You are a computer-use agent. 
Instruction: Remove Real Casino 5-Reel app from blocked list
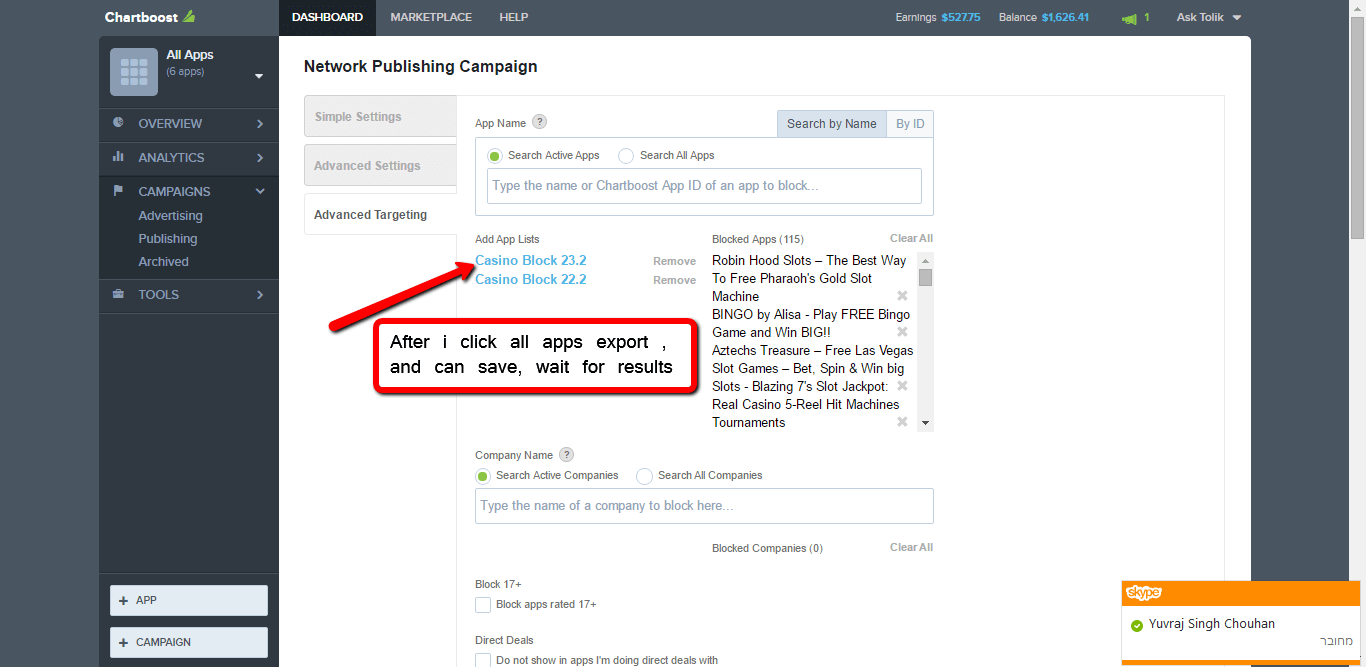pos(902,422)
